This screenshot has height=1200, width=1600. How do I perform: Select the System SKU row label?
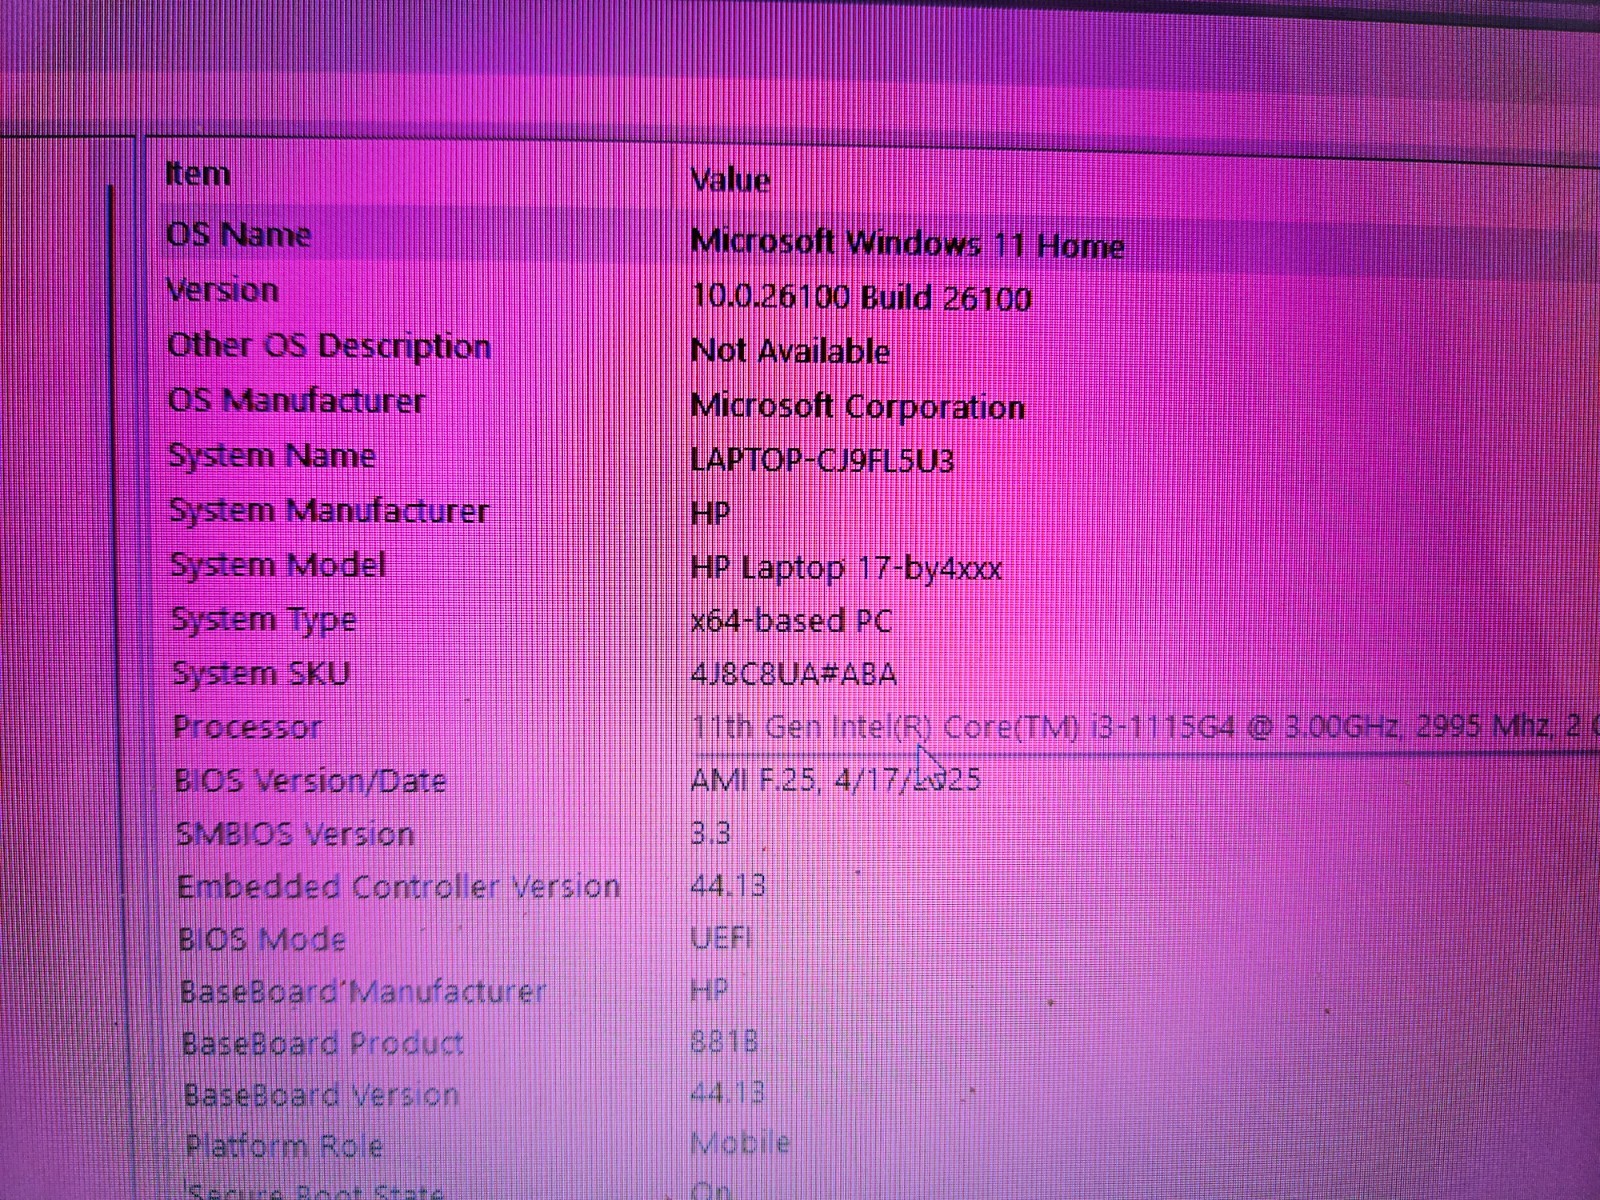pyautogui.click(x=261, y=673)
